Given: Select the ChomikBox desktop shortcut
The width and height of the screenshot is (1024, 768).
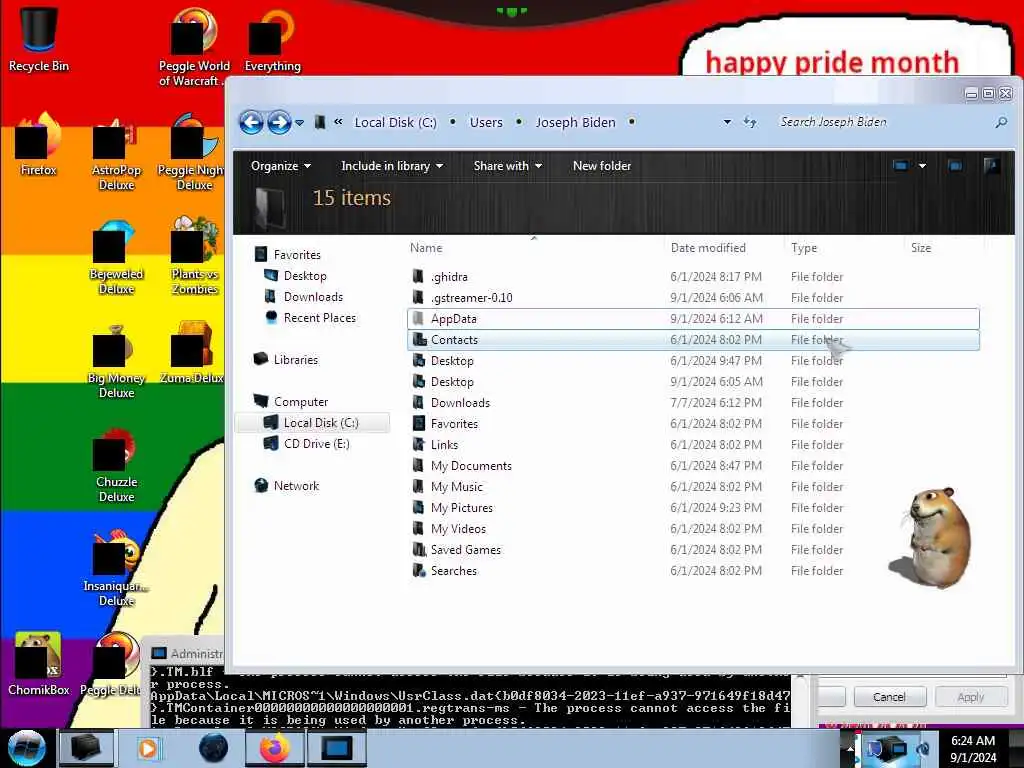Looking at the screenshot, I should point(39,664).
